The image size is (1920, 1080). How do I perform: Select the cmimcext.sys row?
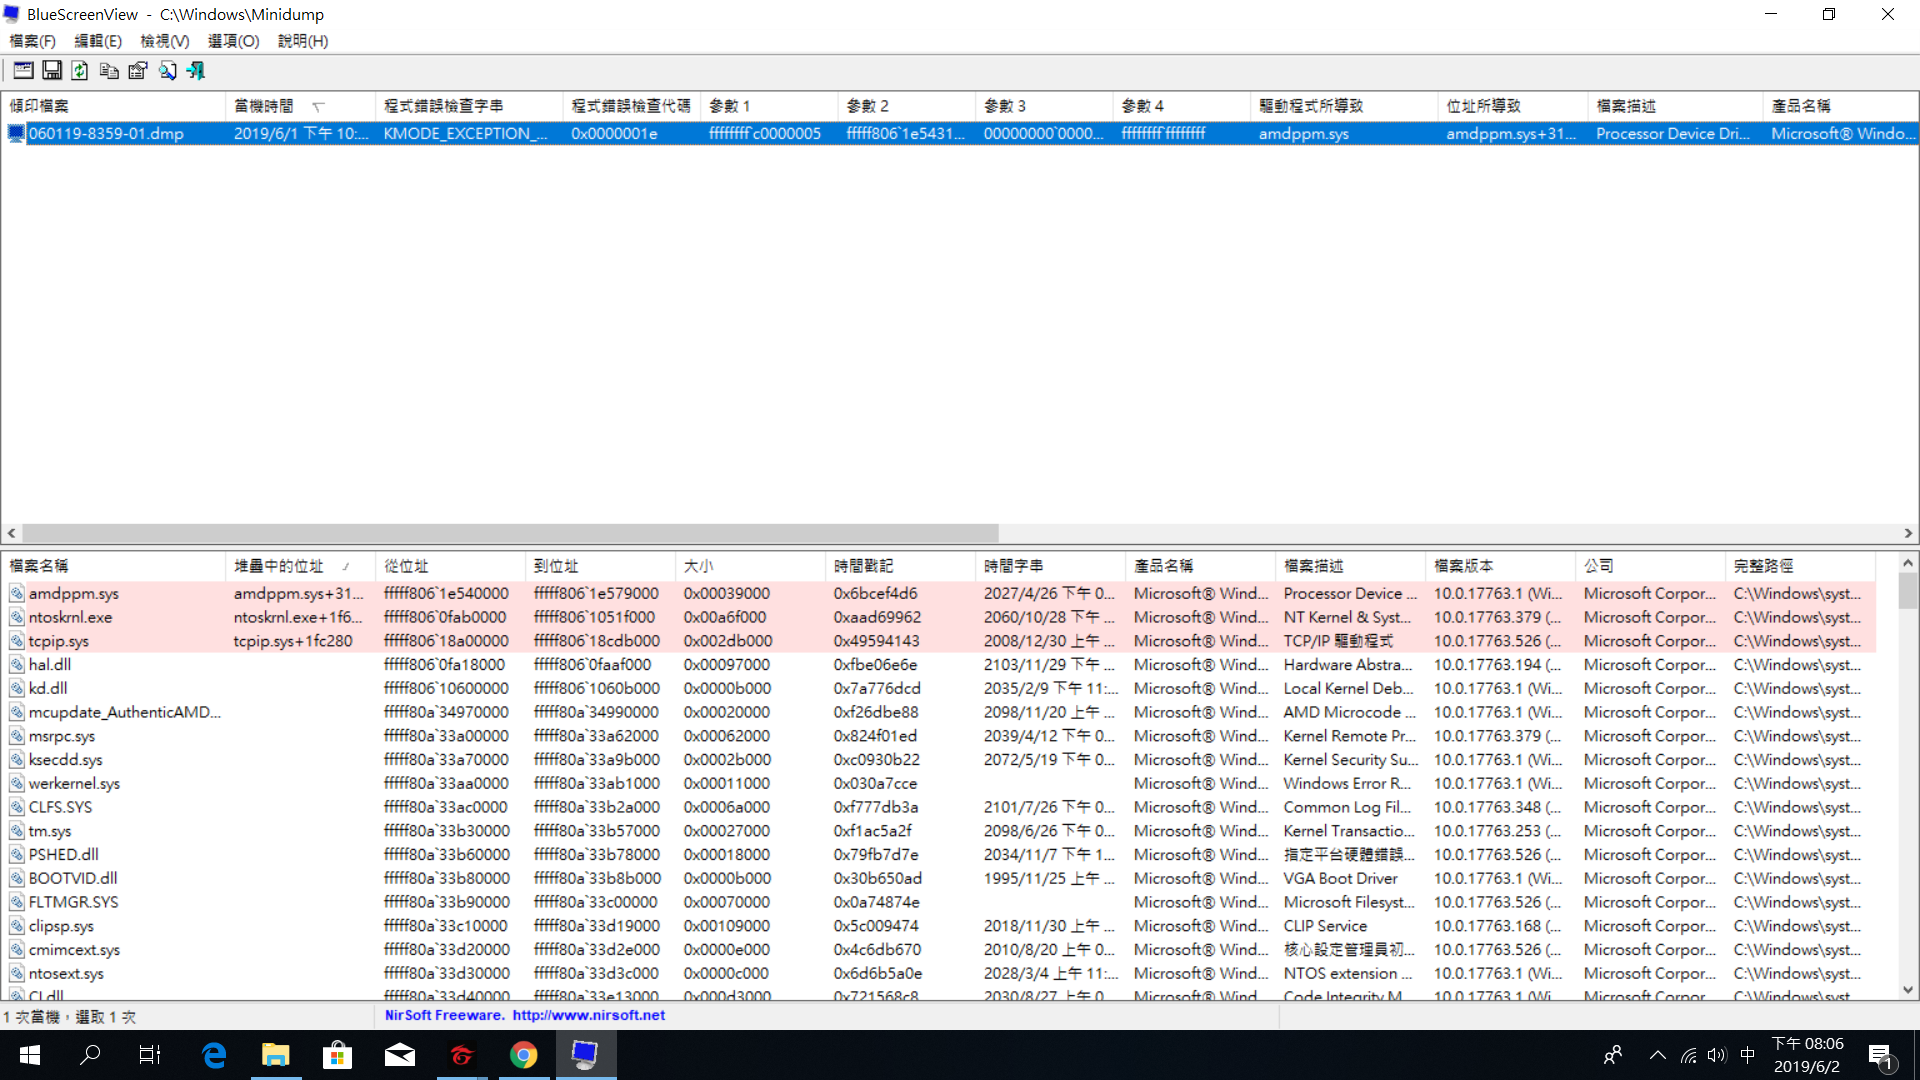(x=938, y=950)
